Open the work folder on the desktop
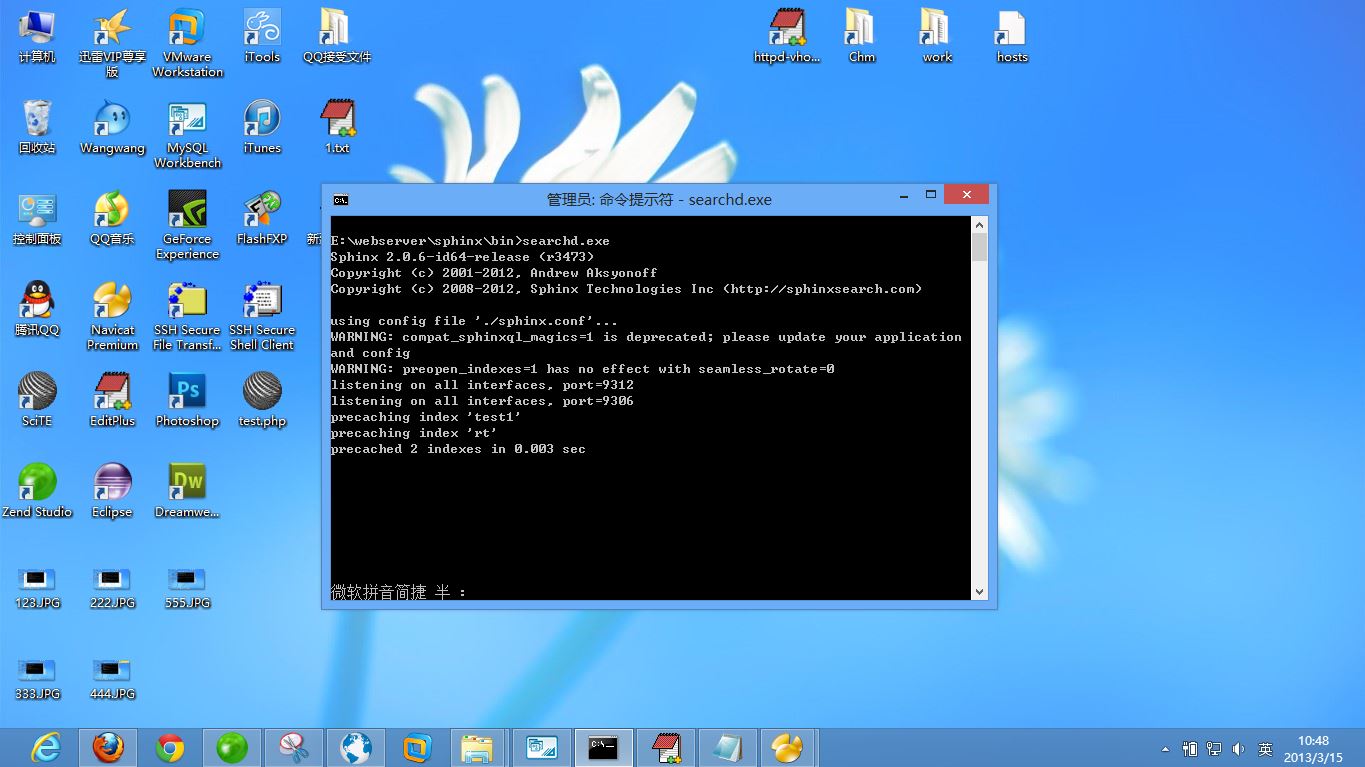 pyautogui.click(x=936, y=33)
